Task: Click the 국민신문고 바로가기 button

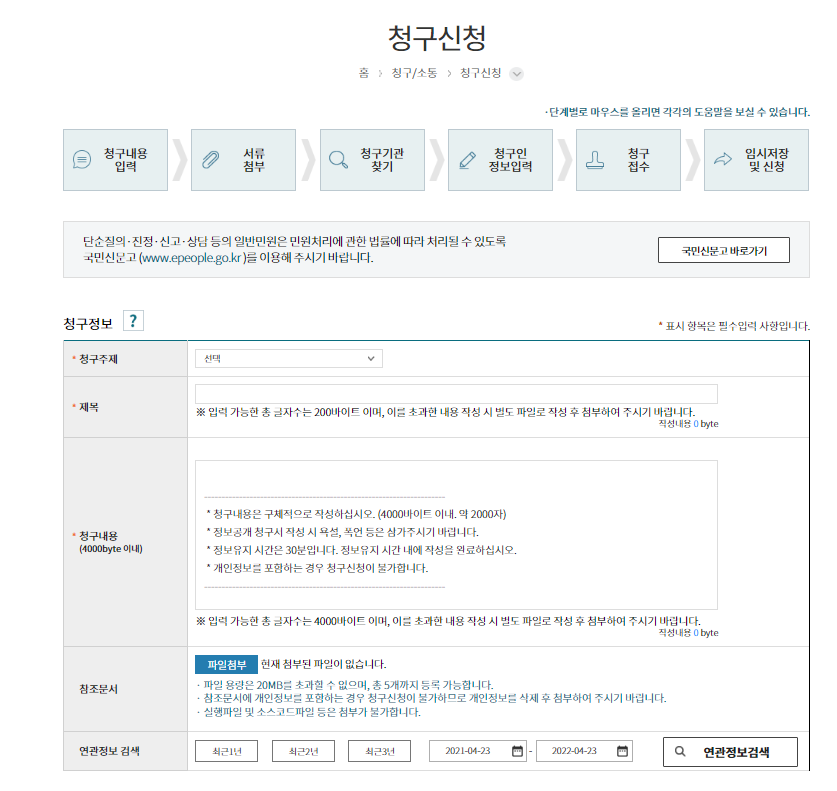Action: pyautogui.click(x=724, y=249)
